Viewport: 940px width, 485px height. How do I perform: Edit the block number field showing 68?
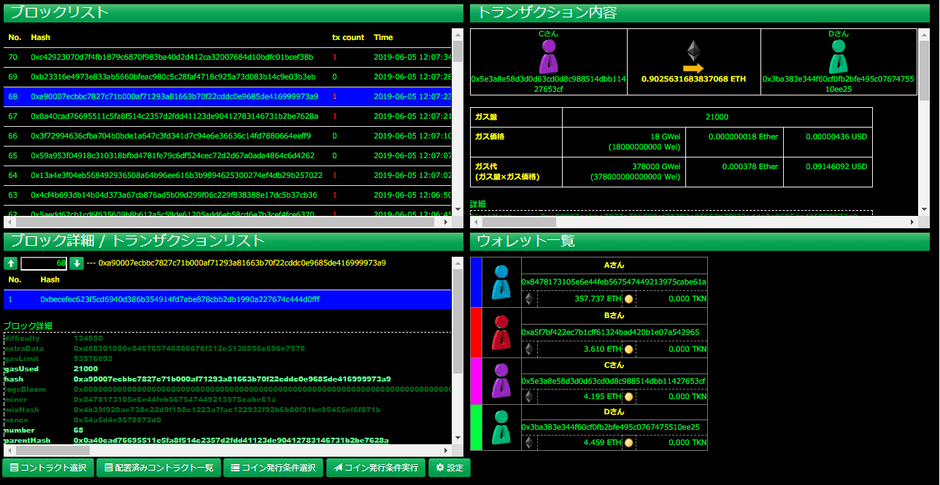point(43,263)
